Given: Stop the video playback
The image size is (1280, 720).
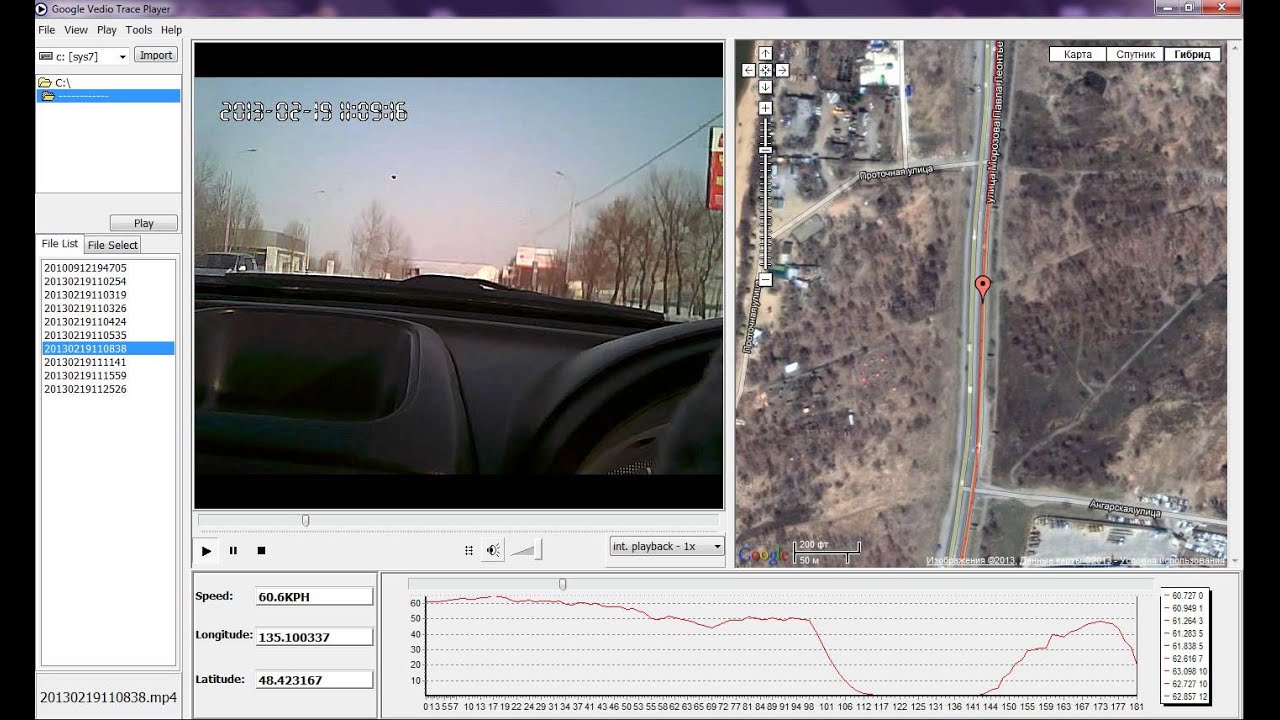Looking at the screenshot, I should (x=261, y=550).
